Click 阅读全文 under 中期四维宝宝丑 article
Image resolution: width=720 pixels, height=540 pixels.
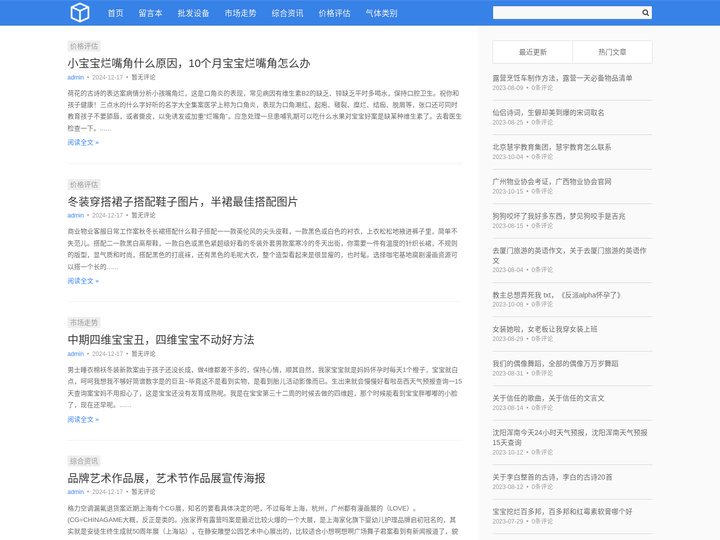(x=83, y=419)
